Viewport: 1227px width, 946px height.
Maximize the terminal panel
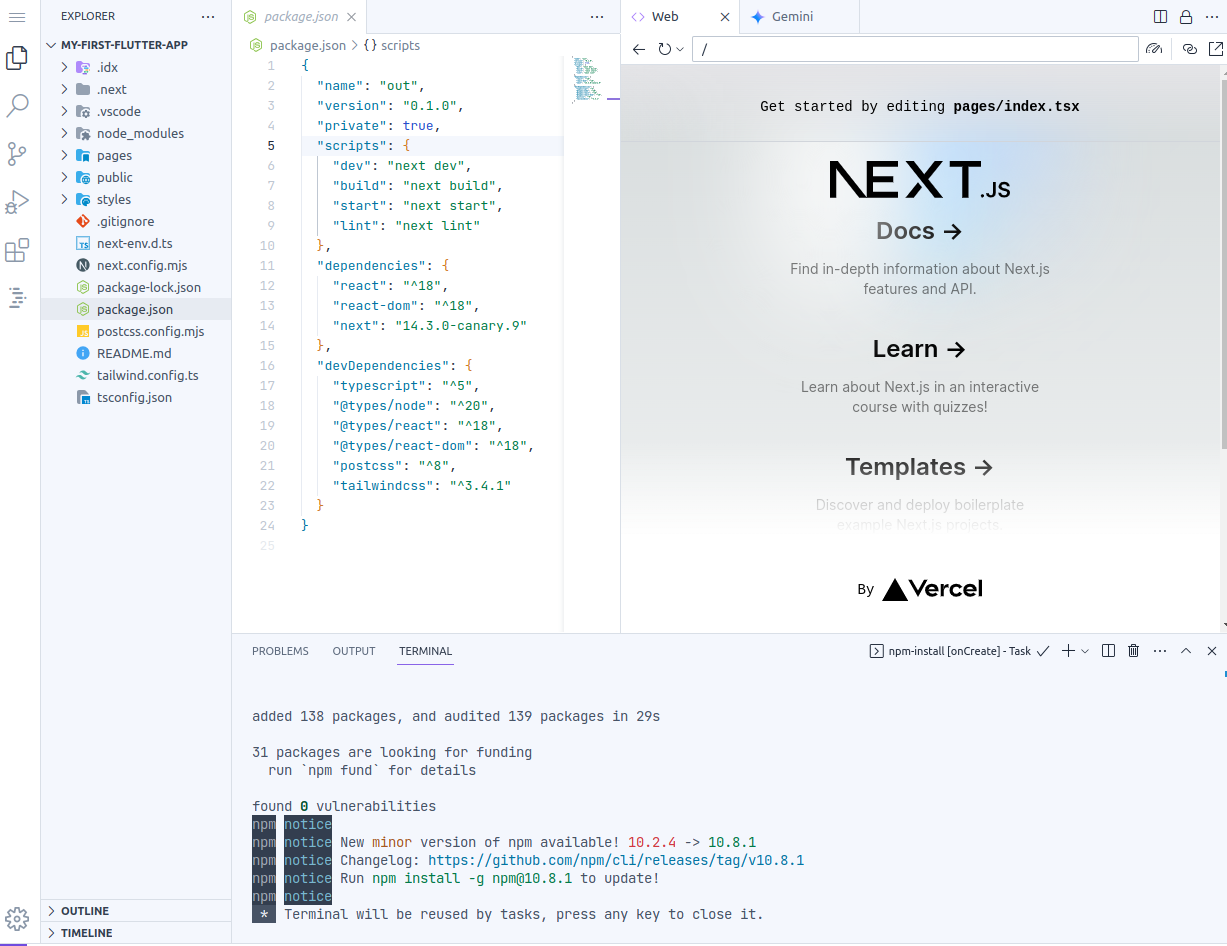pyautogui.click(x=1185, y=650)
